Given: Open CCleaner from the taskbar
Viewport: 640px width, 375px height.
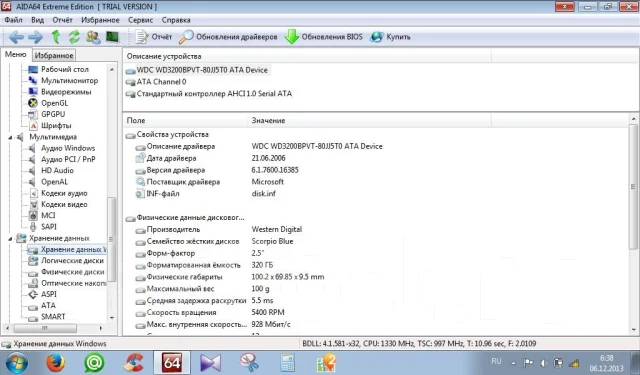Looking at the screenshot, I should coord(133,362).
